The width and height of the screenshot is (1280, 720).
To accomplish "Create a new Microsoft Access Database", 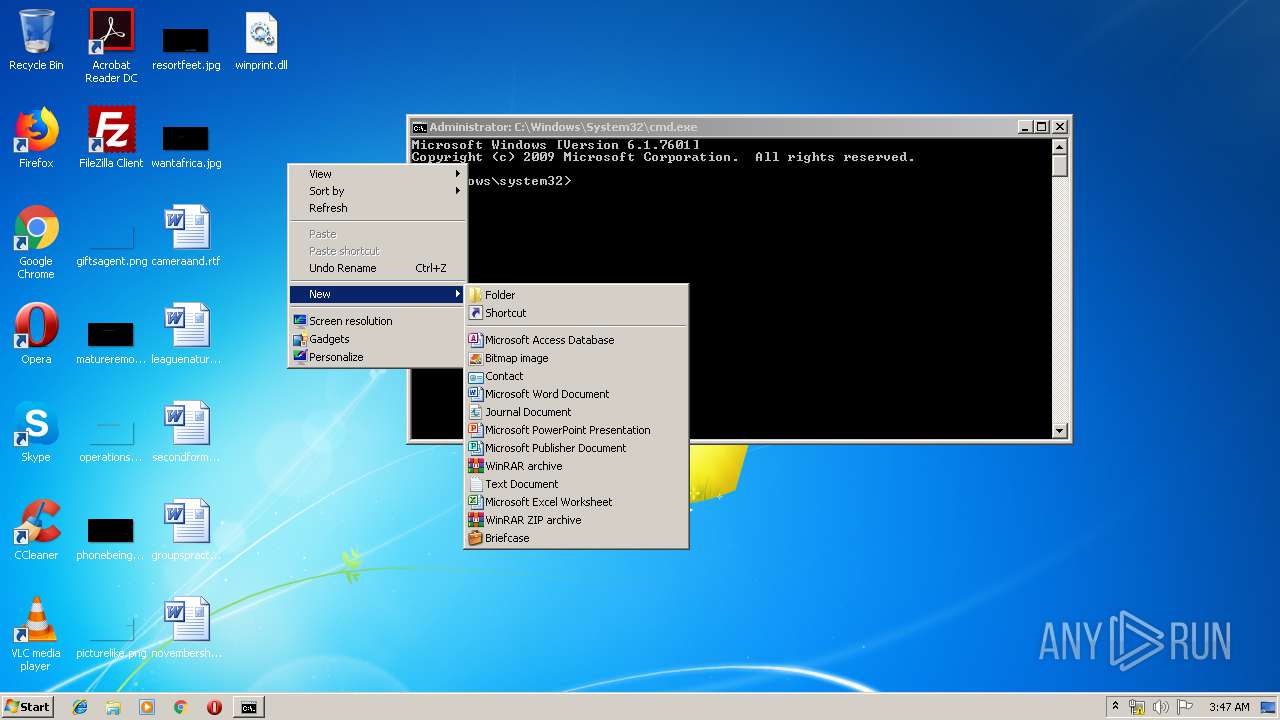I will tap(576, 340).
